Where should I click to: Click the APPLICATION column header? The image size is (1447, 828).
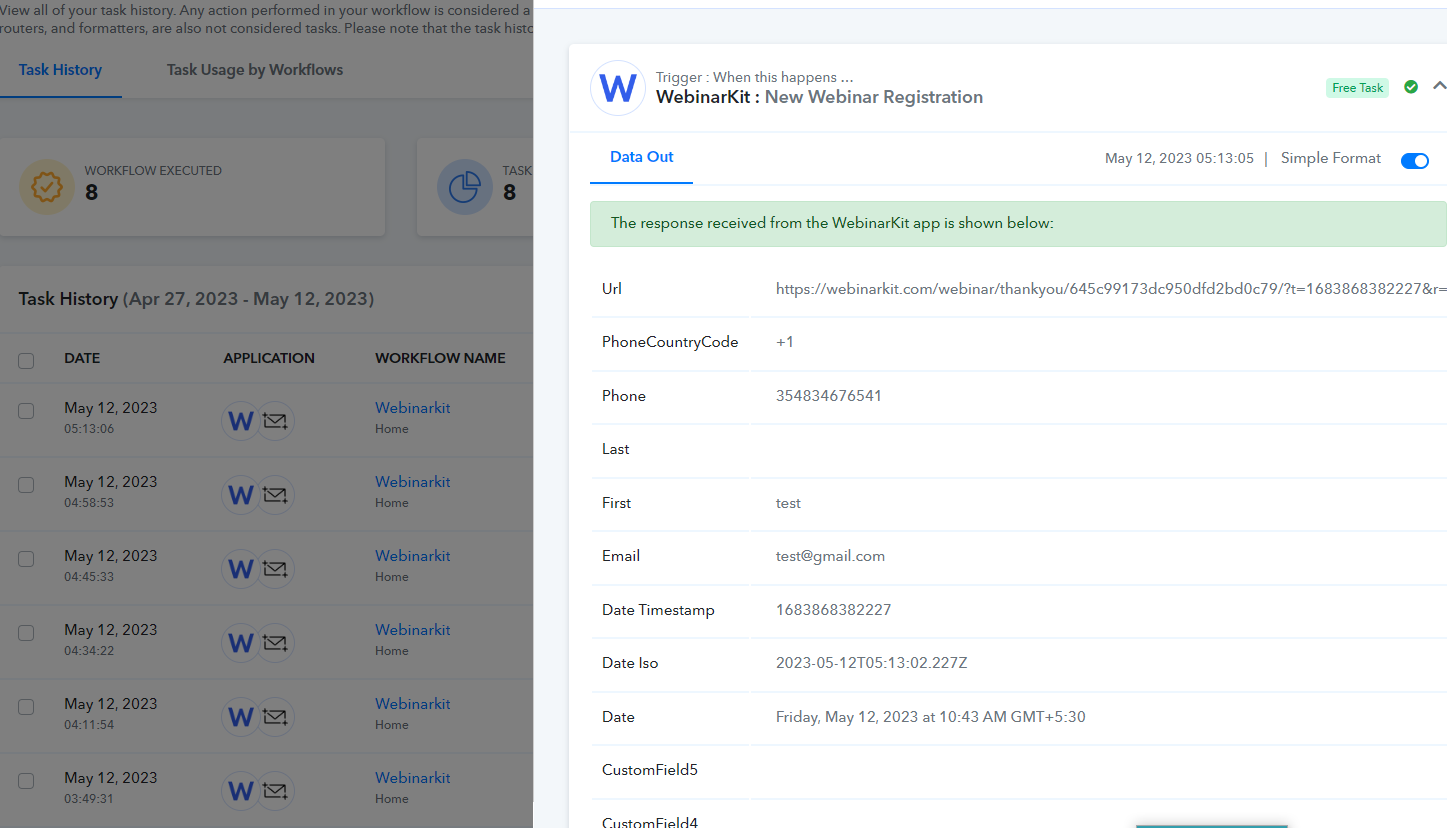click(x=269, y=358)
